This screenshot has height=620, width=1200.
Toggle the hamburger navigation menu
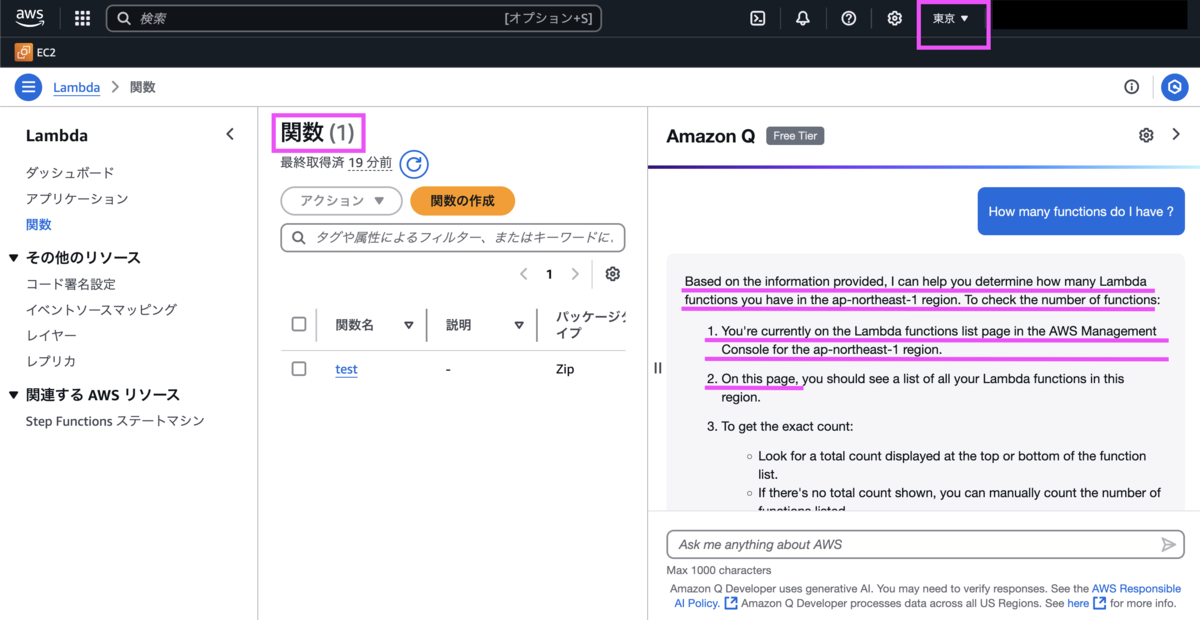(28, 87)
